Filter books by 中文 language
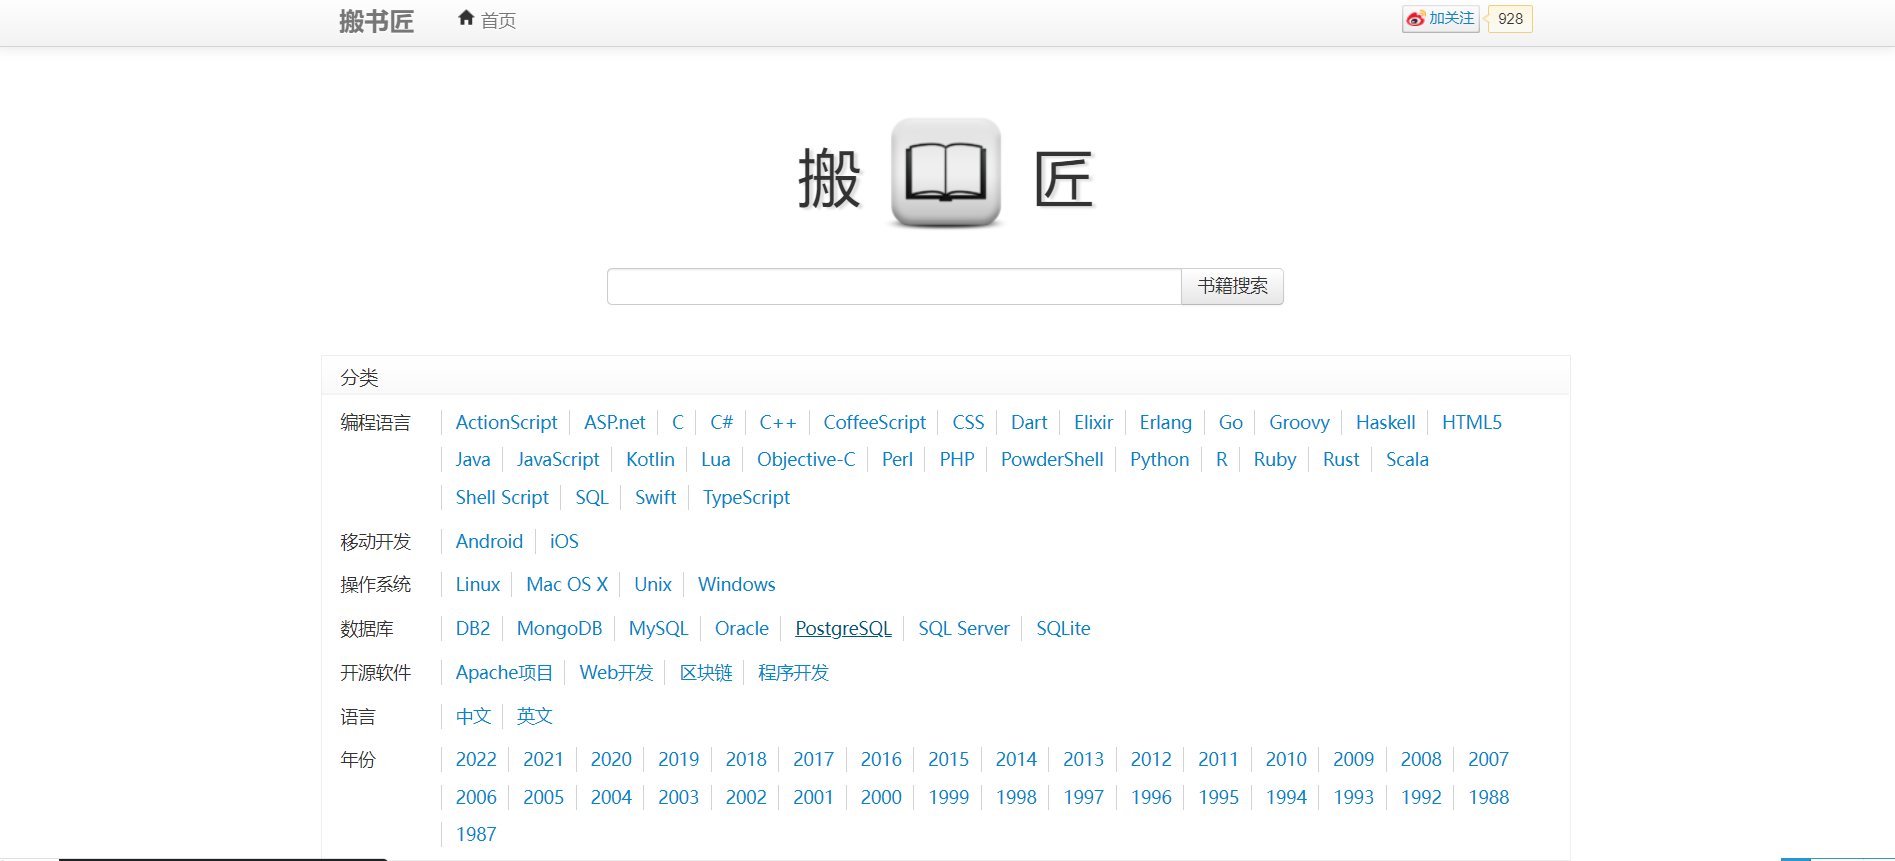 [x=473, y=717]
